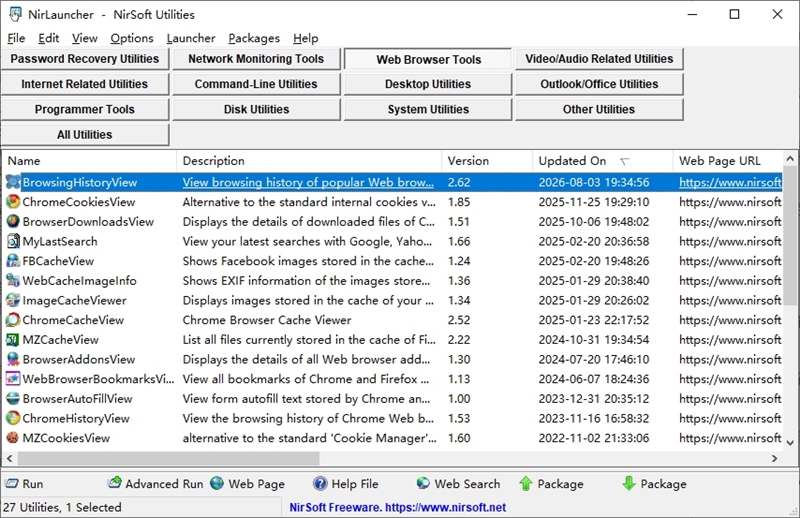
Task: Click the Run toolbar icon
Action: [11, 483]
